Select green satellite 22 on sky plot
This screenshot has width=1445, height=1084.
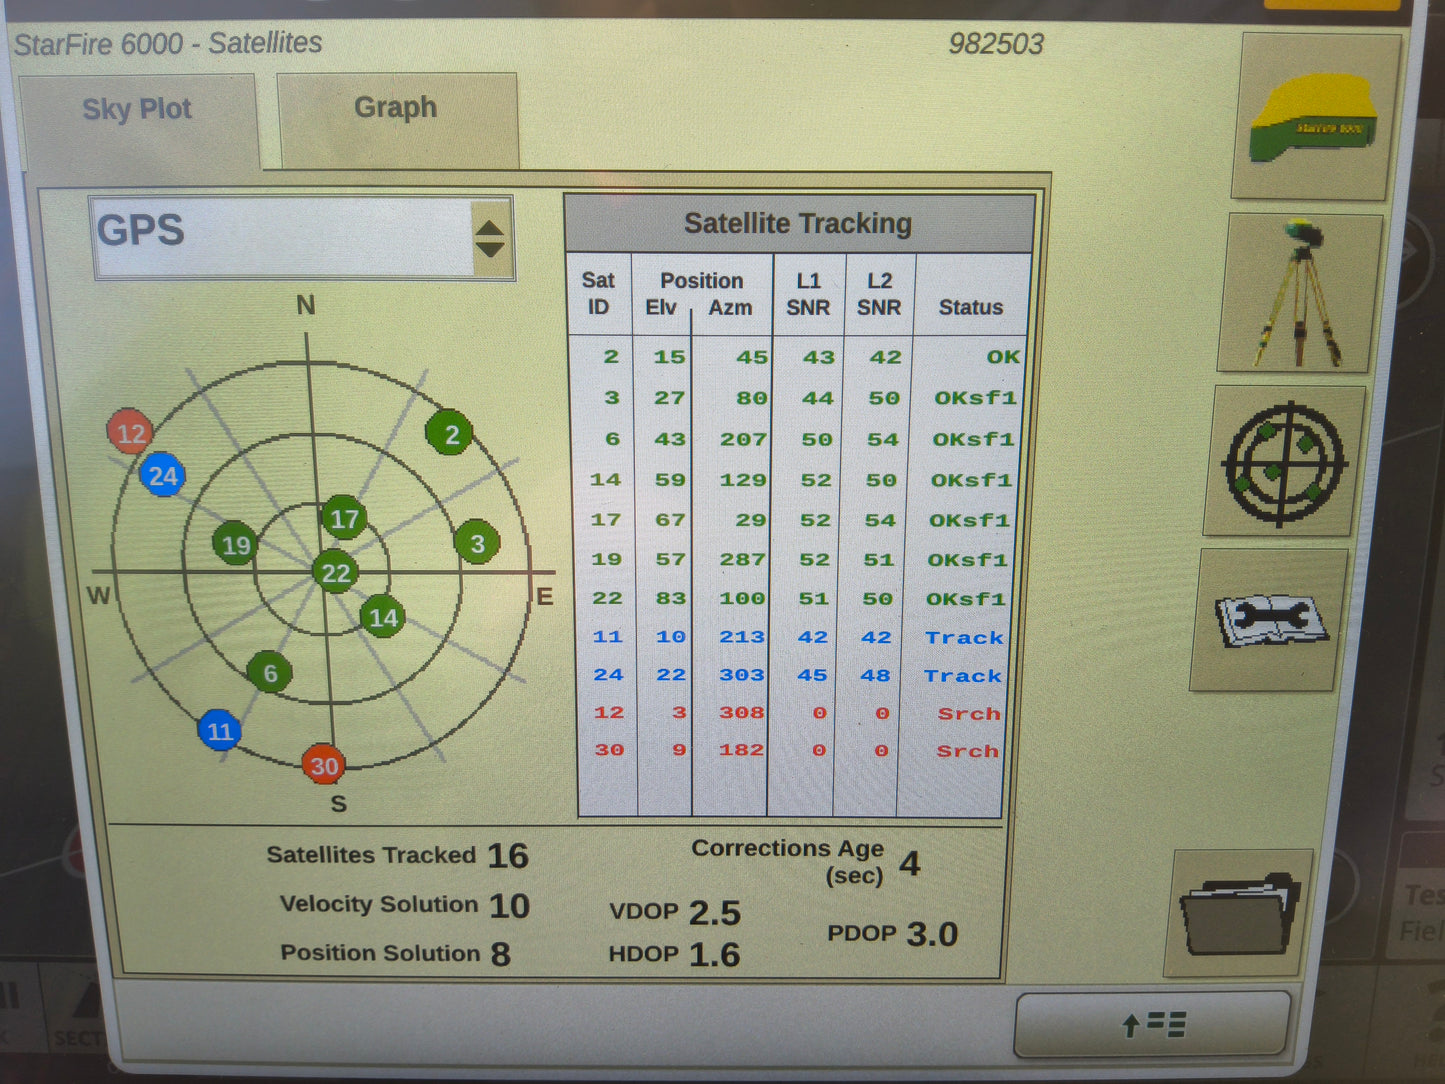coord(335,572)
